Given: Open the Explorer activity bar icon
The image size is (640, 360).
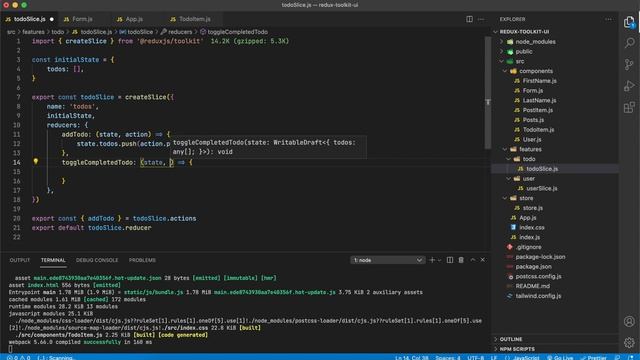Looking at the screenshot, I should click(x=629, y=22).
